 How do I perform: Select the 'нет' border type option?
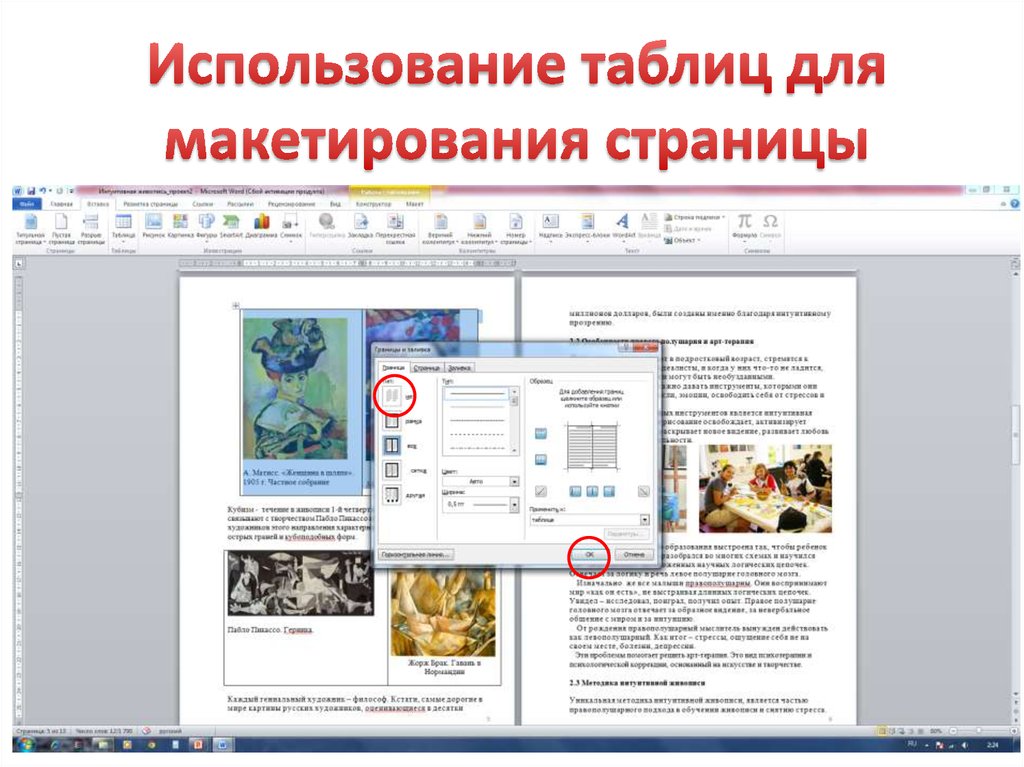tap(393, 396)
